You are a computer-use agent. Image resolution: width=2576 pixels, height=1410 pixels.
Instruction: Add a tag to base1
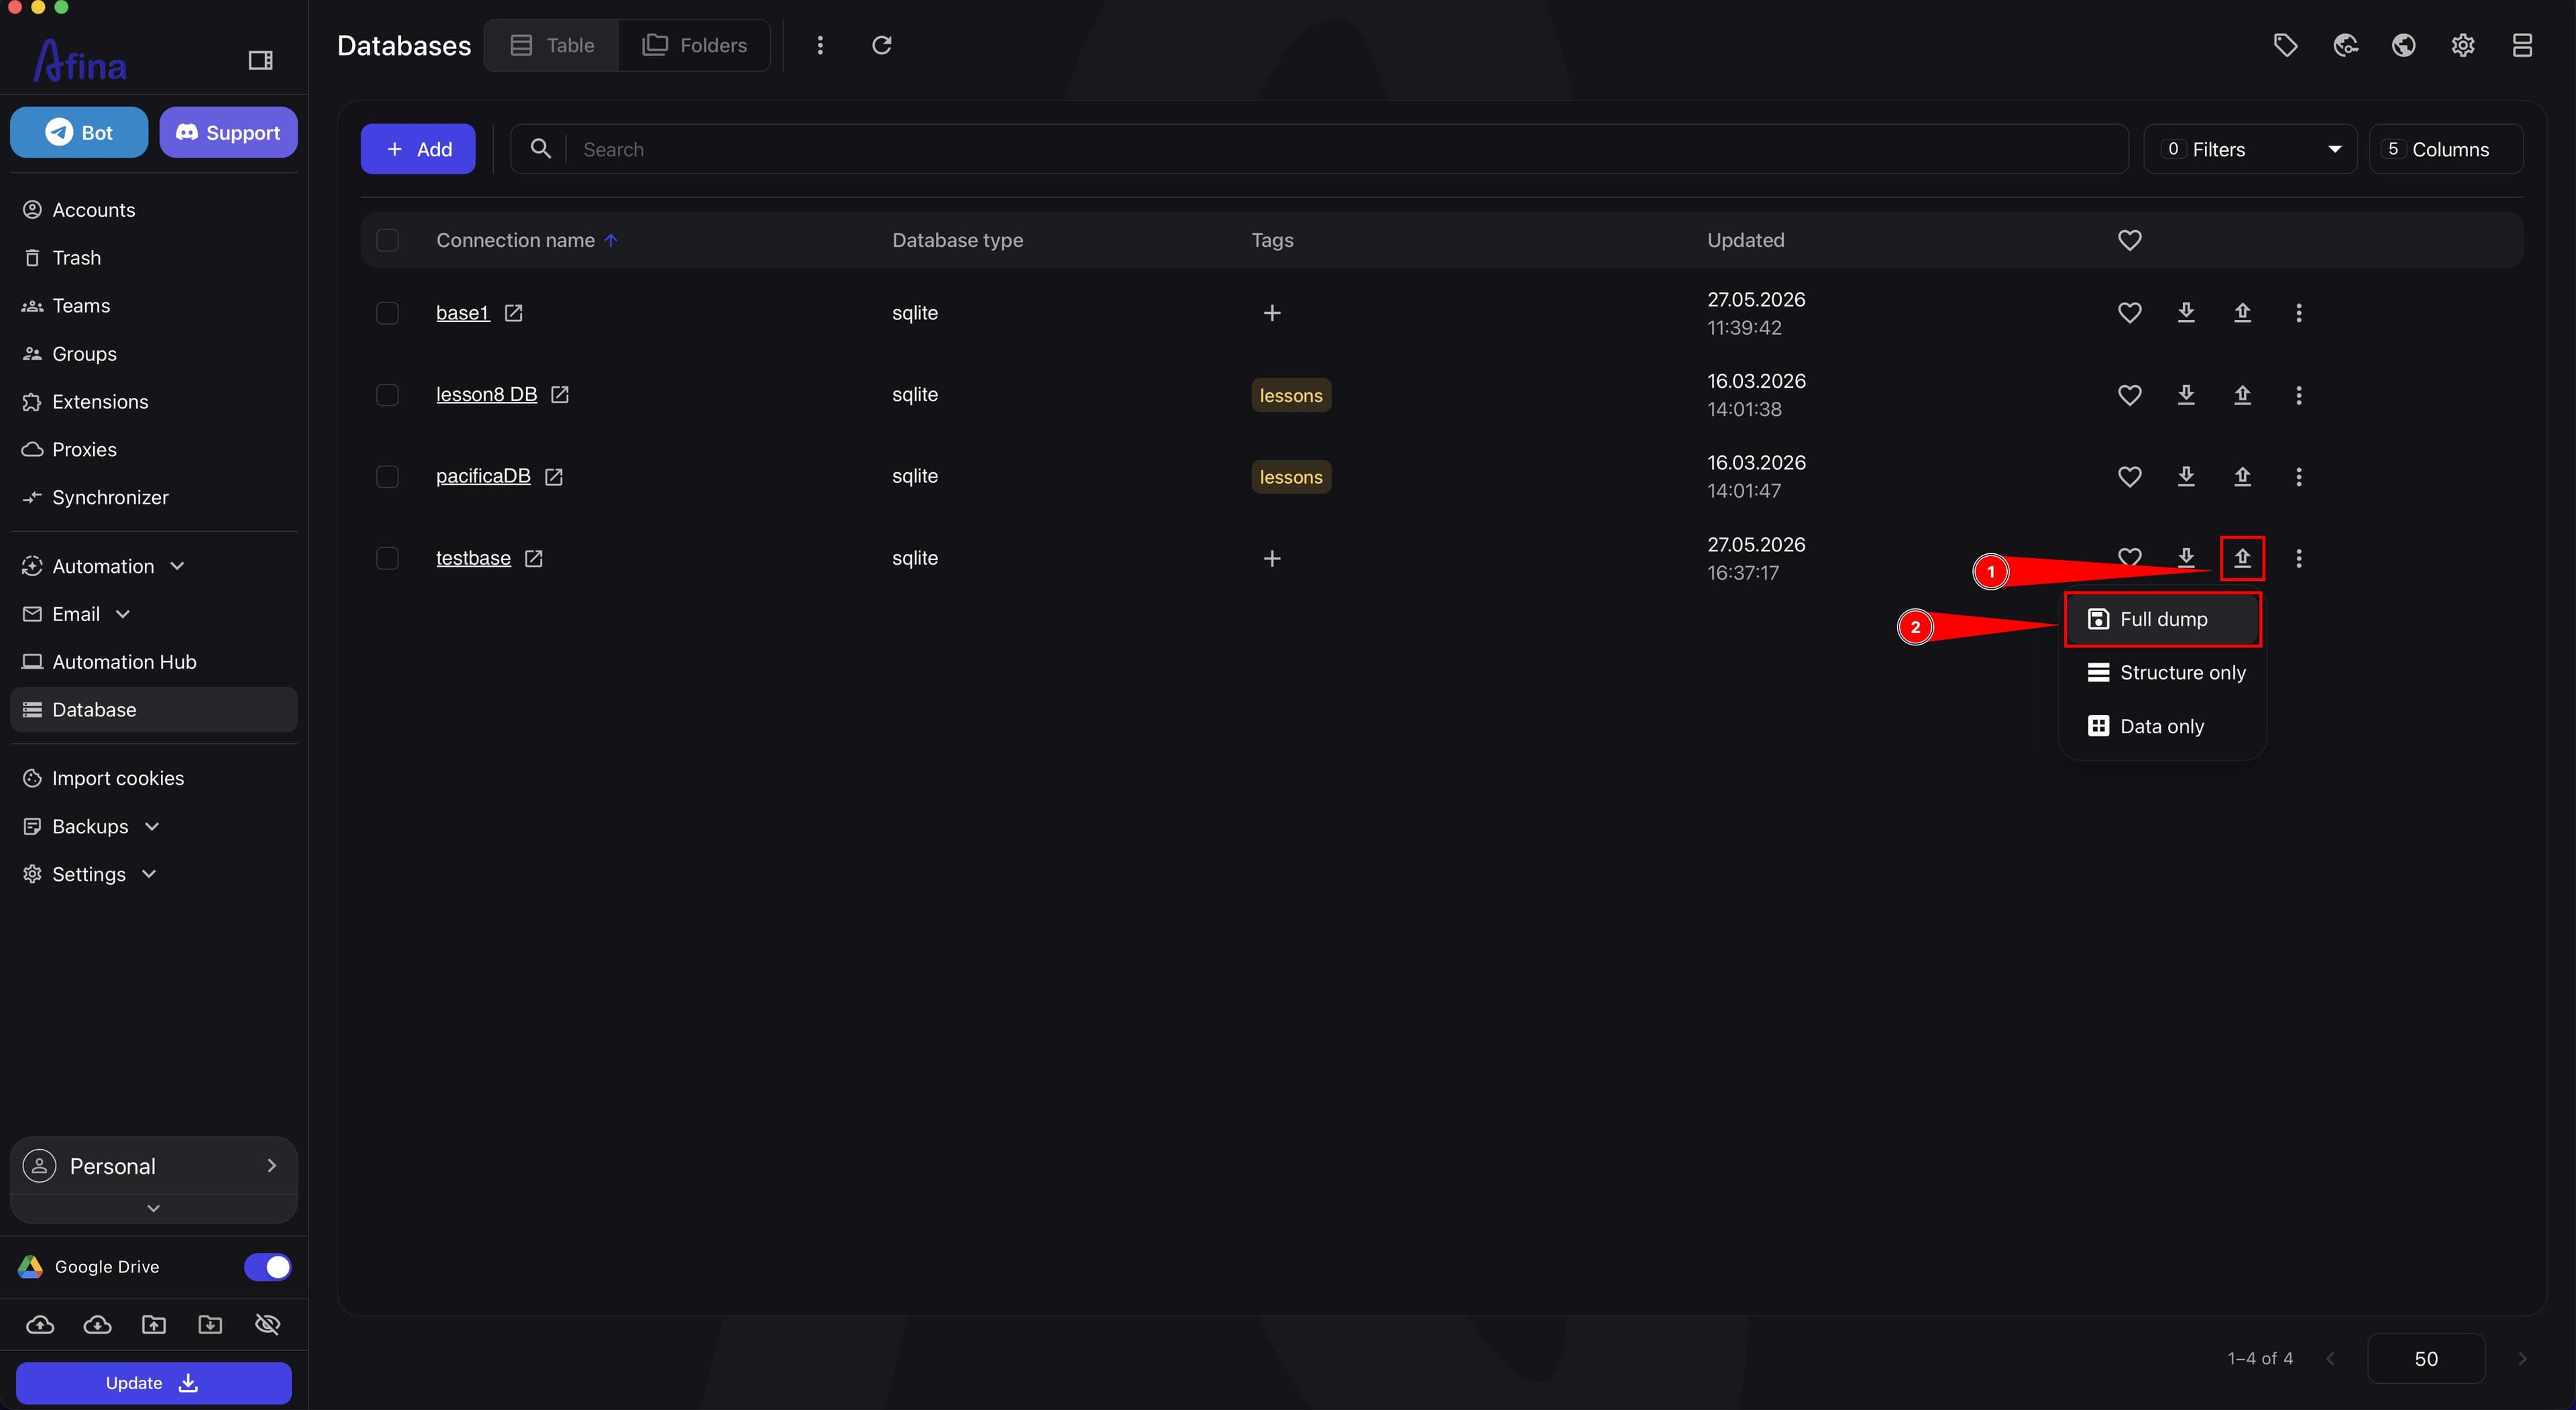[x=1272, y=313]
